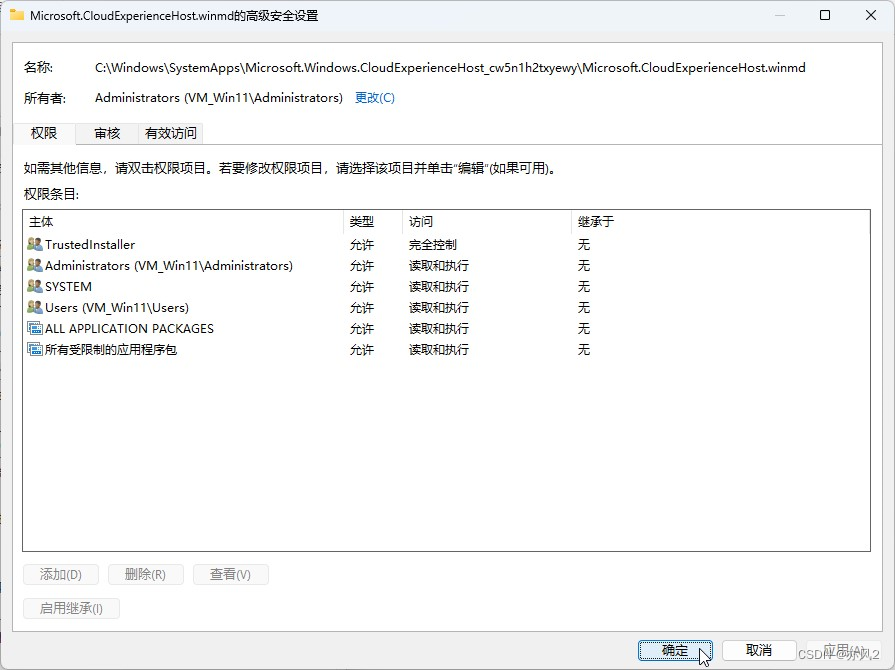
Task: Cancel with the 取消 button
Action: pyautogui.click(x=759, y=650)
